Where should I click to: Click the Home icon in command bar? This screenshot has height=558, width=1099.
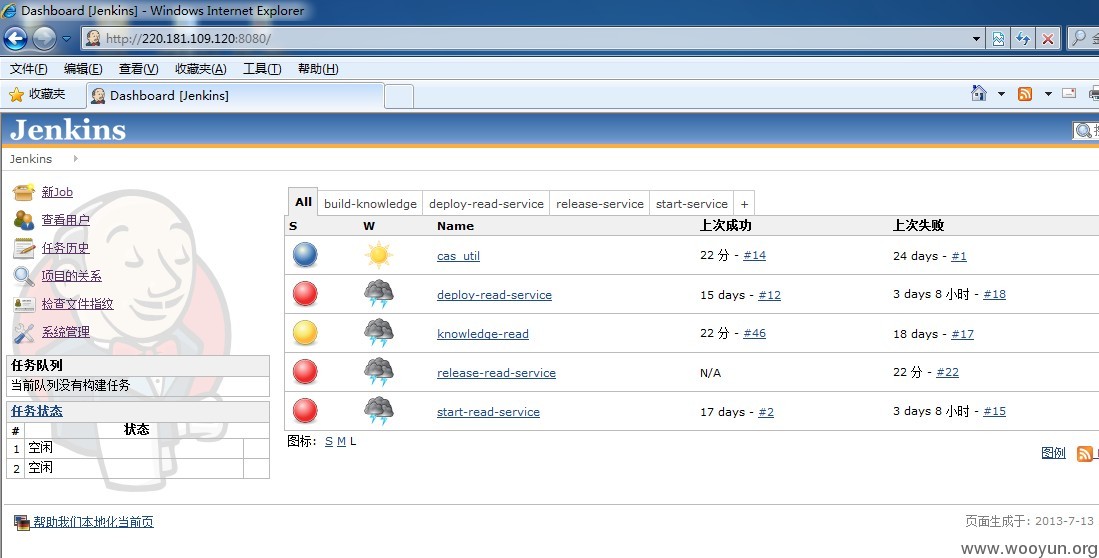[x=979, y=93]
